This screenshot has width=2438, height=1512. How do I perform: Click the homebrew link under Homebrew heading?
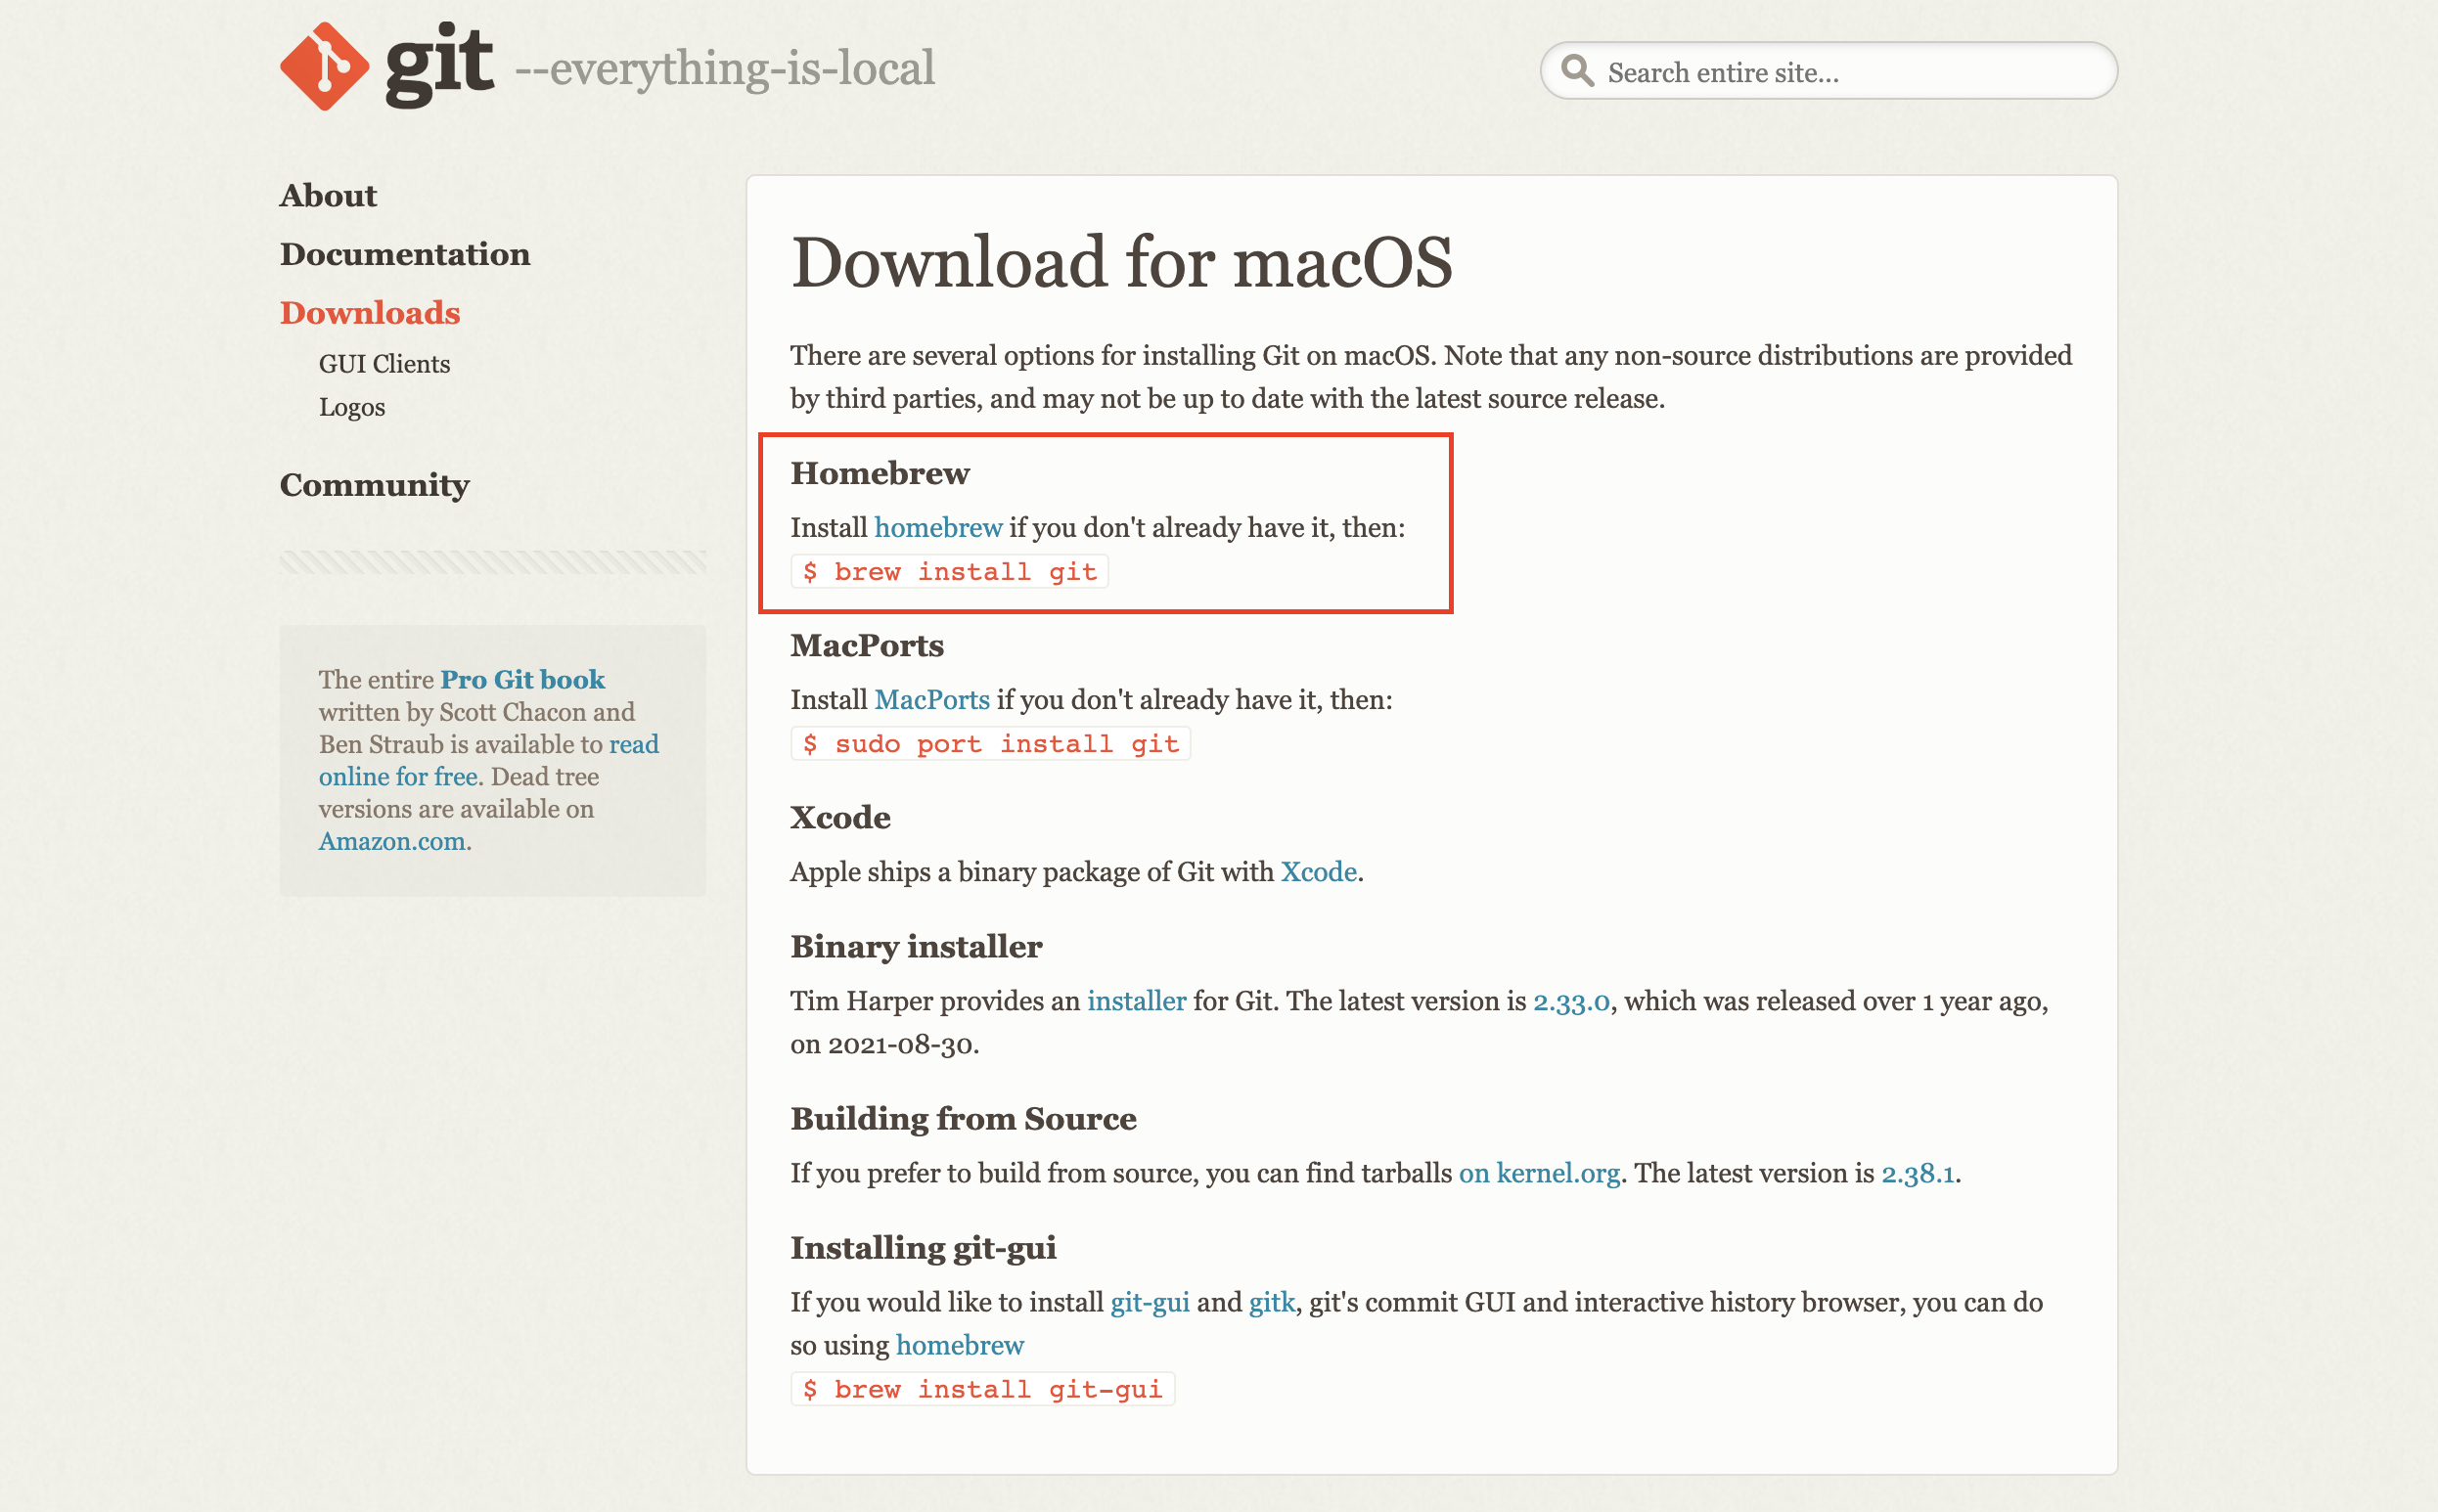[x=937, y=527]
